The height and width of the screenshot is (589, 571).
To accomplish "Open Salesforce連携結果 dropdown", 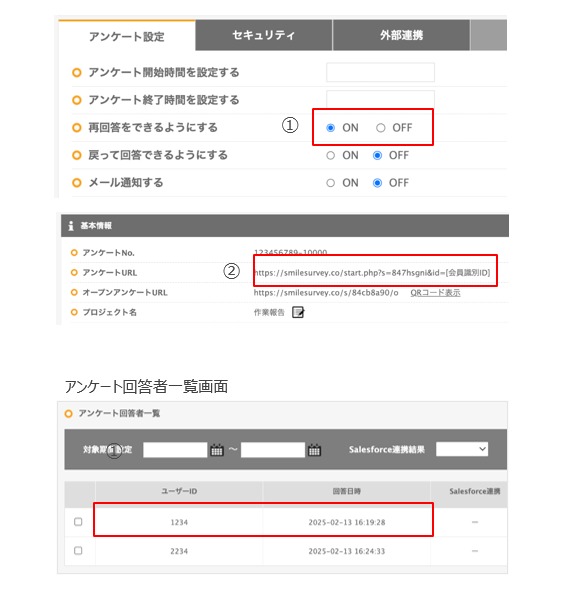I will (x=462, y=449).
